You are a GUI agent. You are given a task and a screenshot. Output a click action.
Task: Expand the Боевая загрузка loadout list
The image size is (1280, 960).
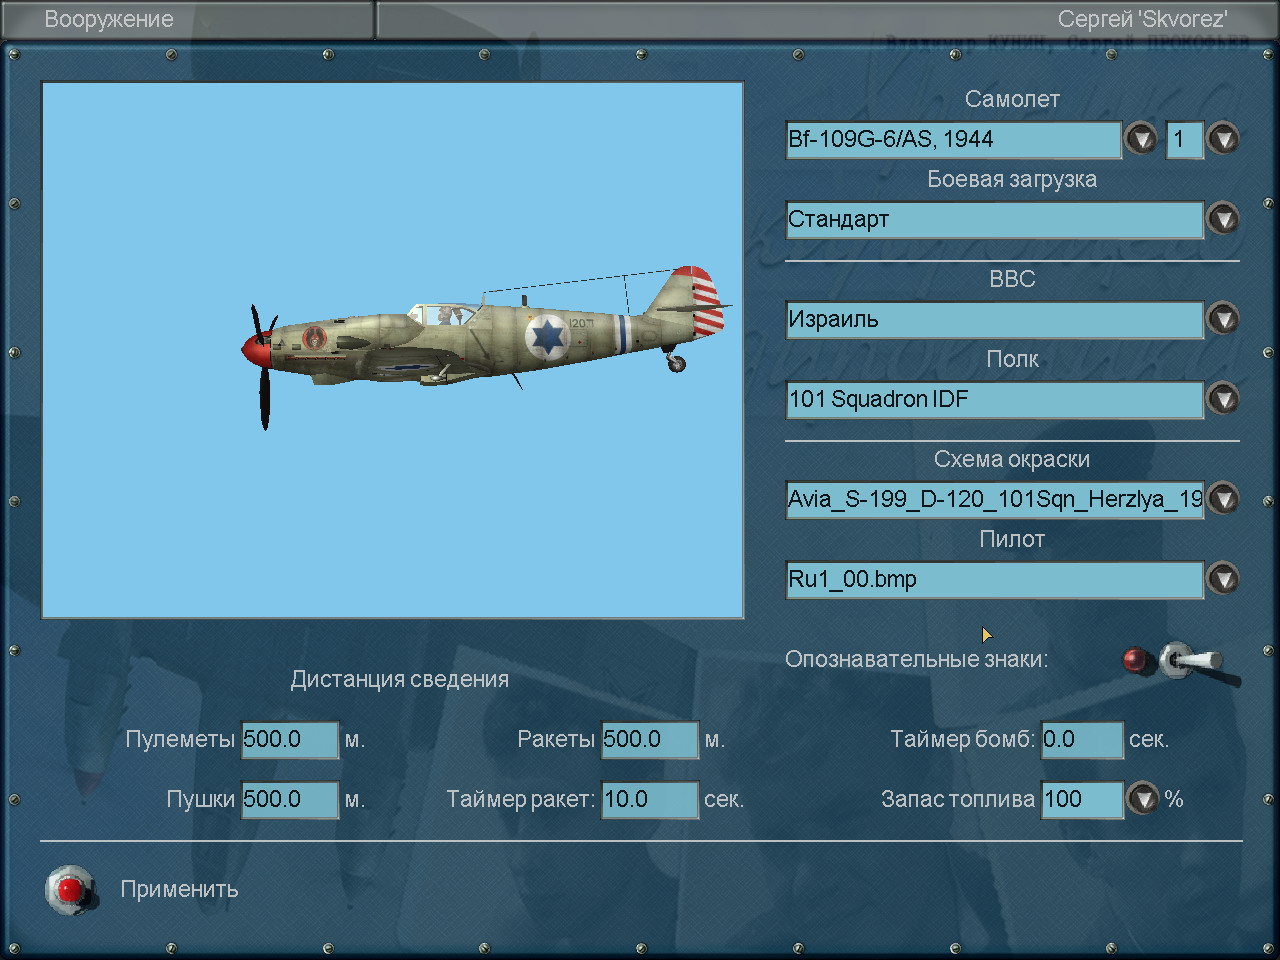[1223, 219]
